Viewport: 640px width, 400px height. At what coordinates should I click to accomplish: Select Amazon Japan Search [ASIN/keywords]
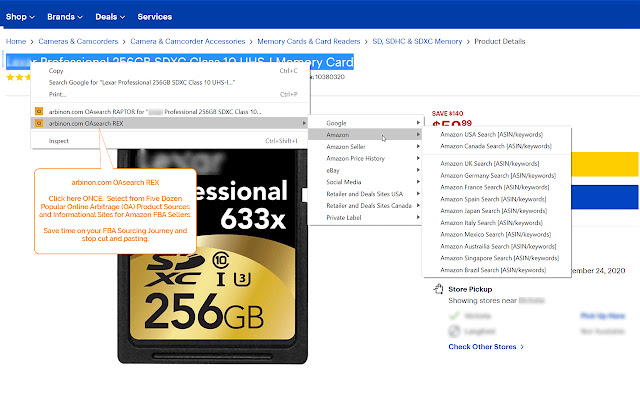[x=496, y=211]
